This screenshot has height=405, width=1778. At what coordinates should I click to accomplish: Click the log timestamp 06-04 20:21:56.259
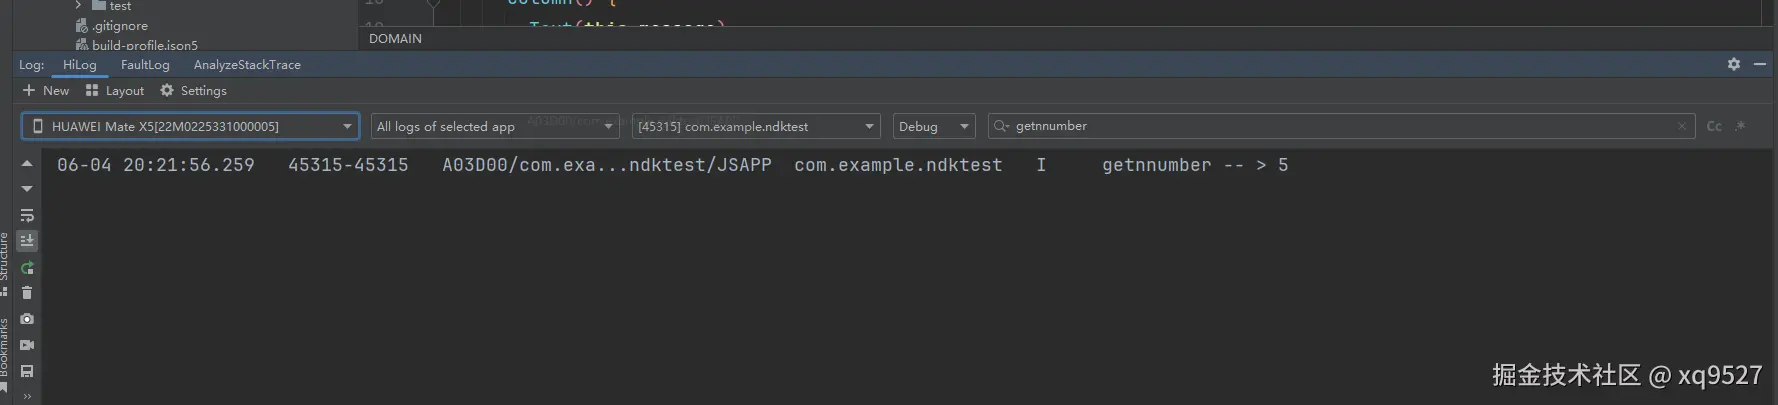pyautogui.click(x=156, y=165)
